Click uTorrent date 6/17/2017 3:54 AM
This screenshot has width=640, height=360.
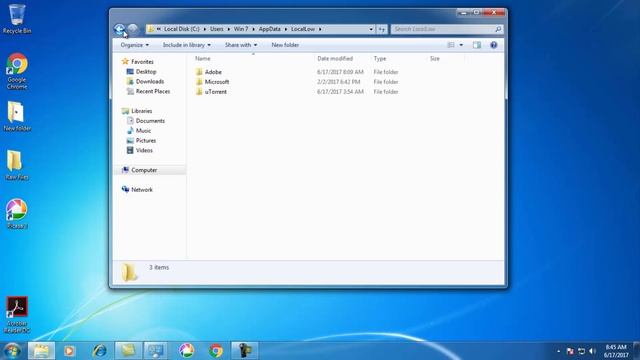340,92
